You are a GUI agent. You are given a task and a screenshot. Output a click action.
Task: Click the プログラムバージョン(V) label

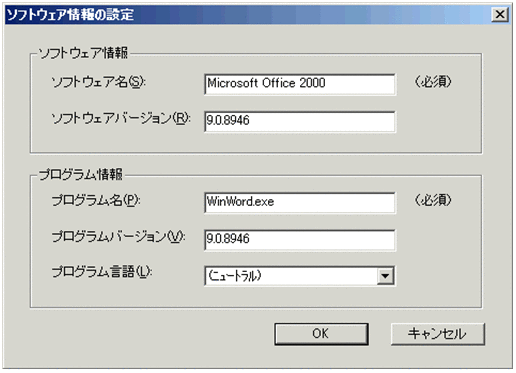coord(118,237)
